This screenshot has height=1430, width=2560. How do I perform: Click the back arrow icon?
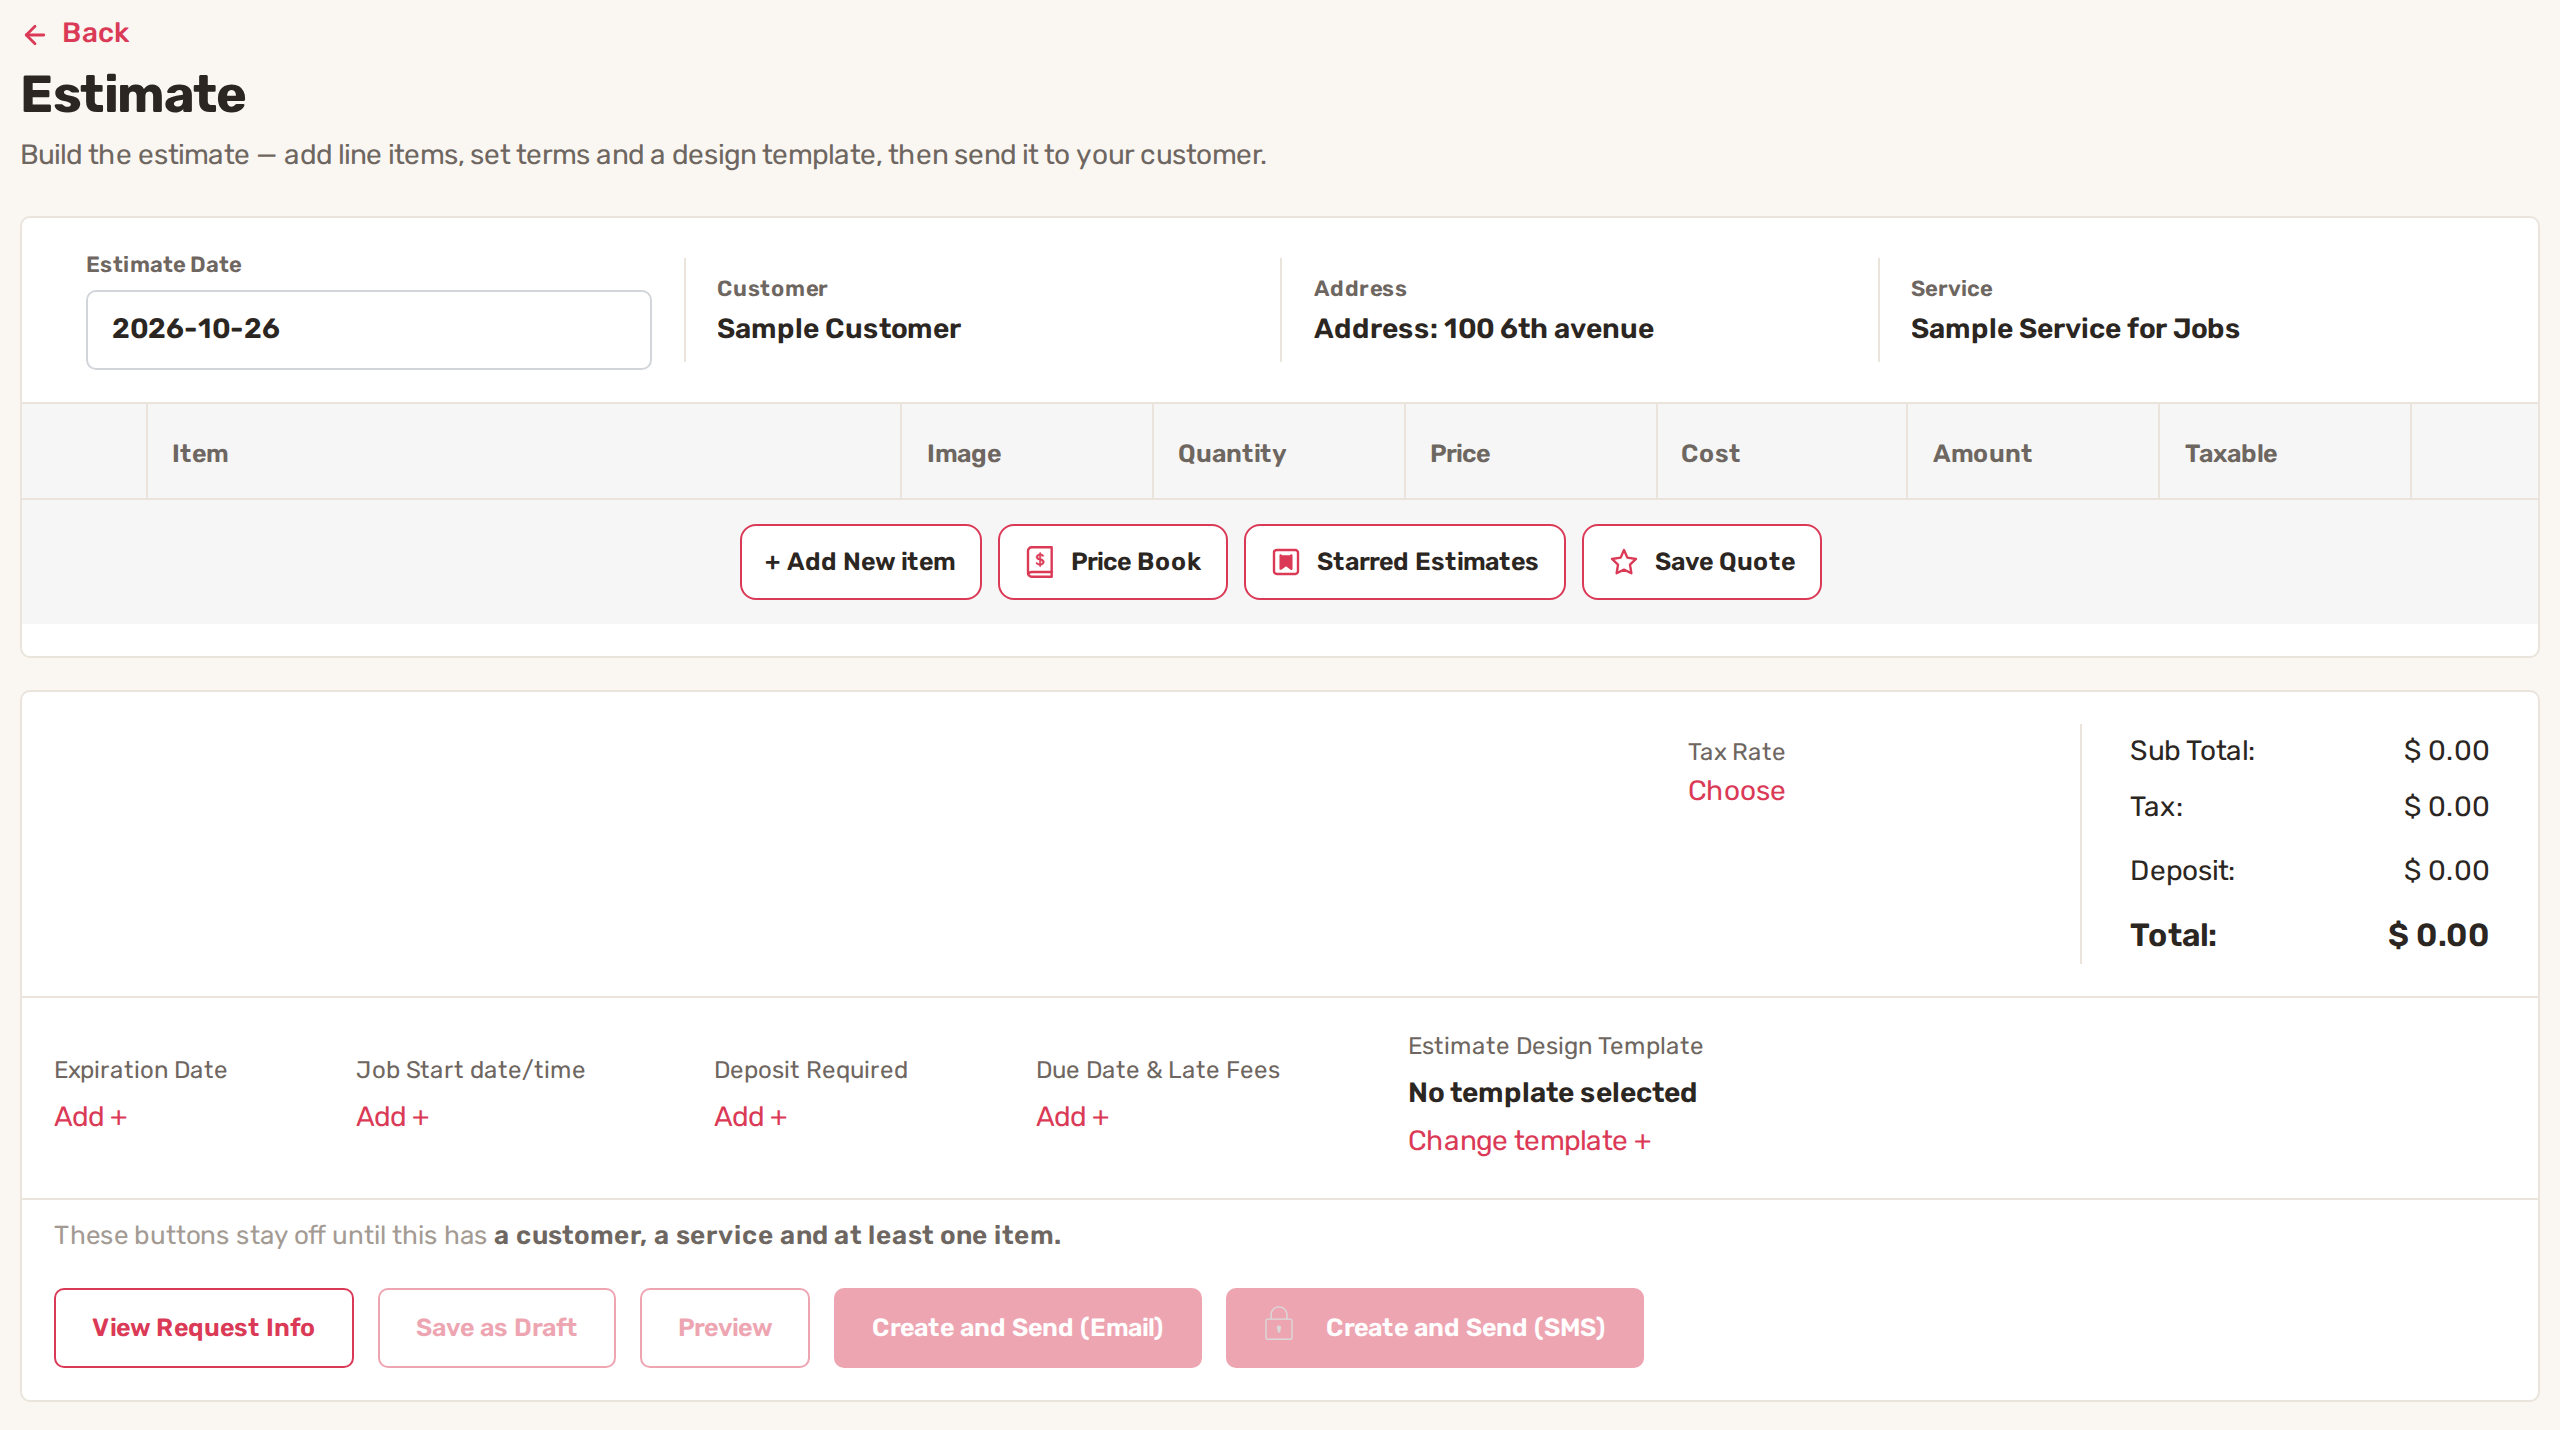[x=35, y=35]
